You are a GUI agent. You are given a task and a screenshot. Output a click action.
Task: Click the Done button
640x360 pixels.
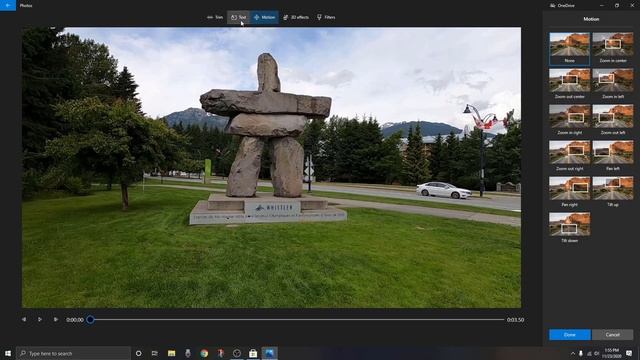click(x=569, y=335)
